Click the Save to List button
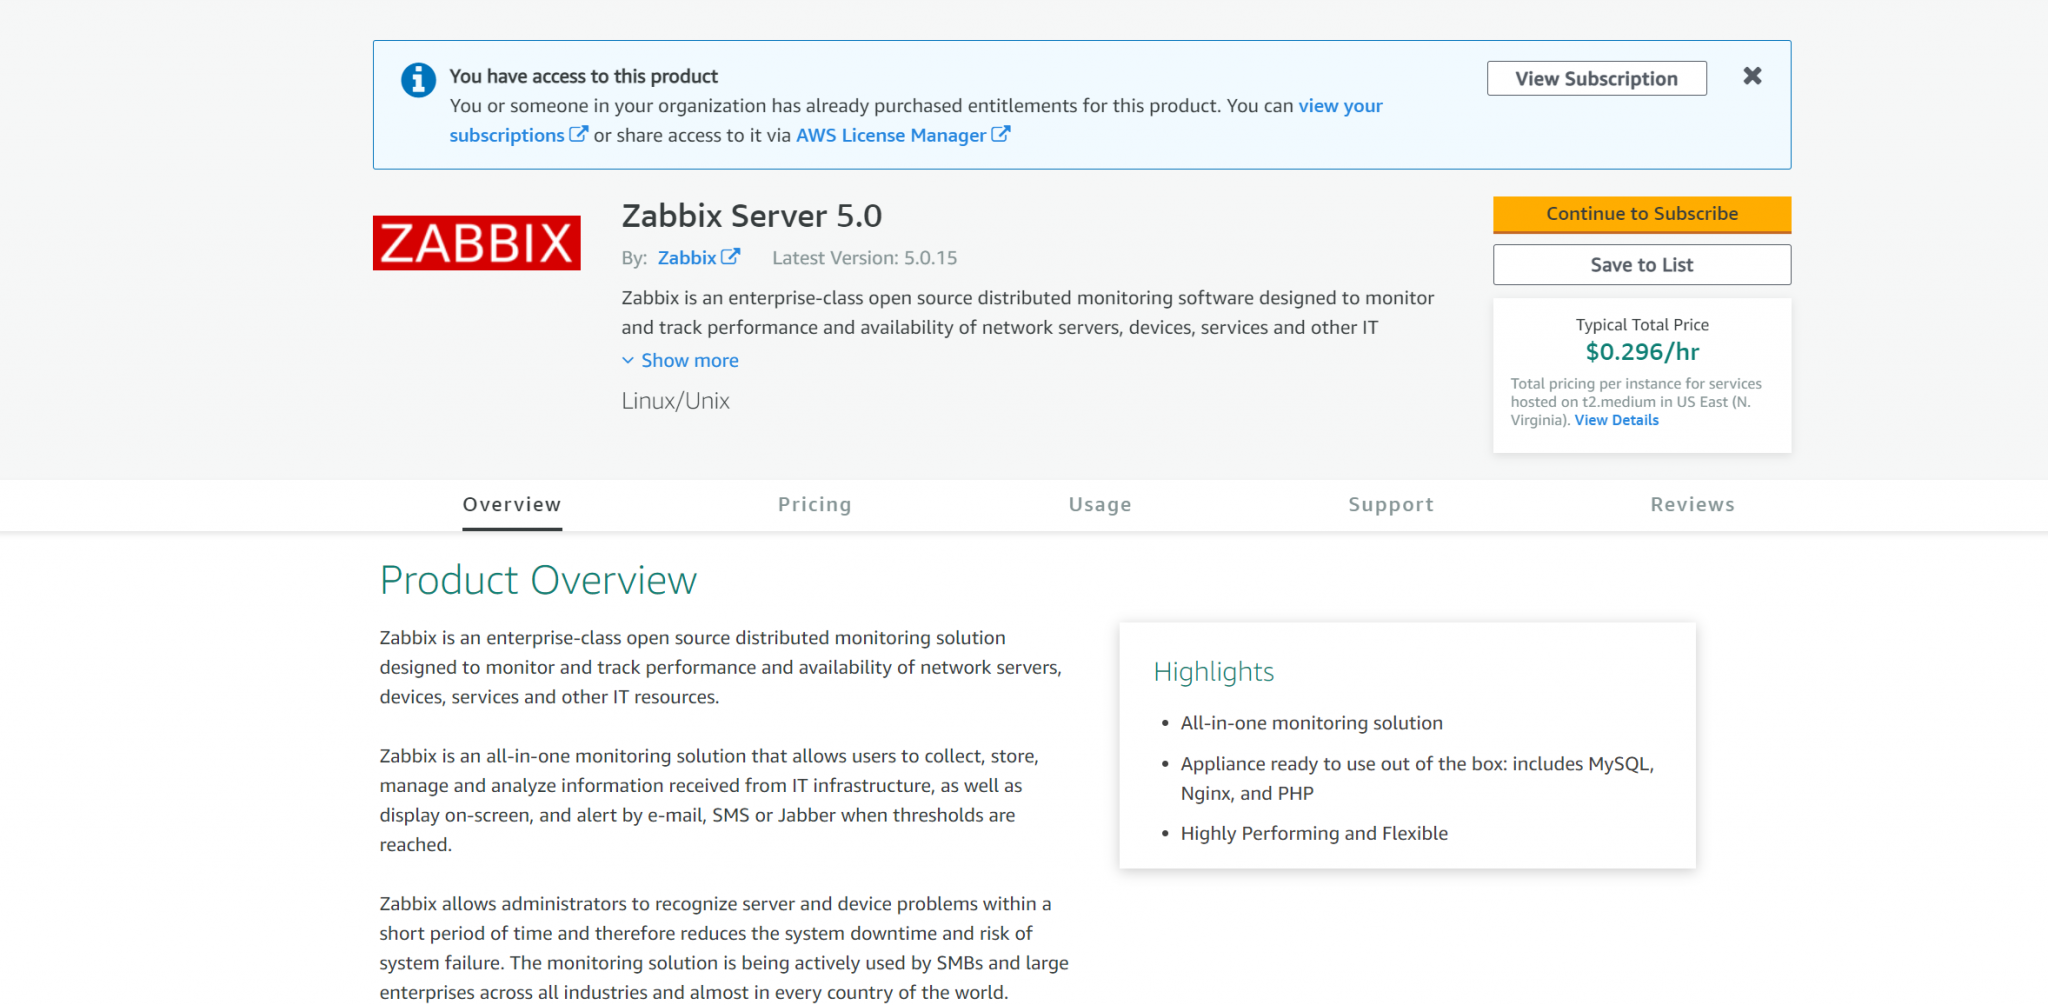Viewport: 2048px width, 1005px height. pyautogui.click(x=1641, y=264)
